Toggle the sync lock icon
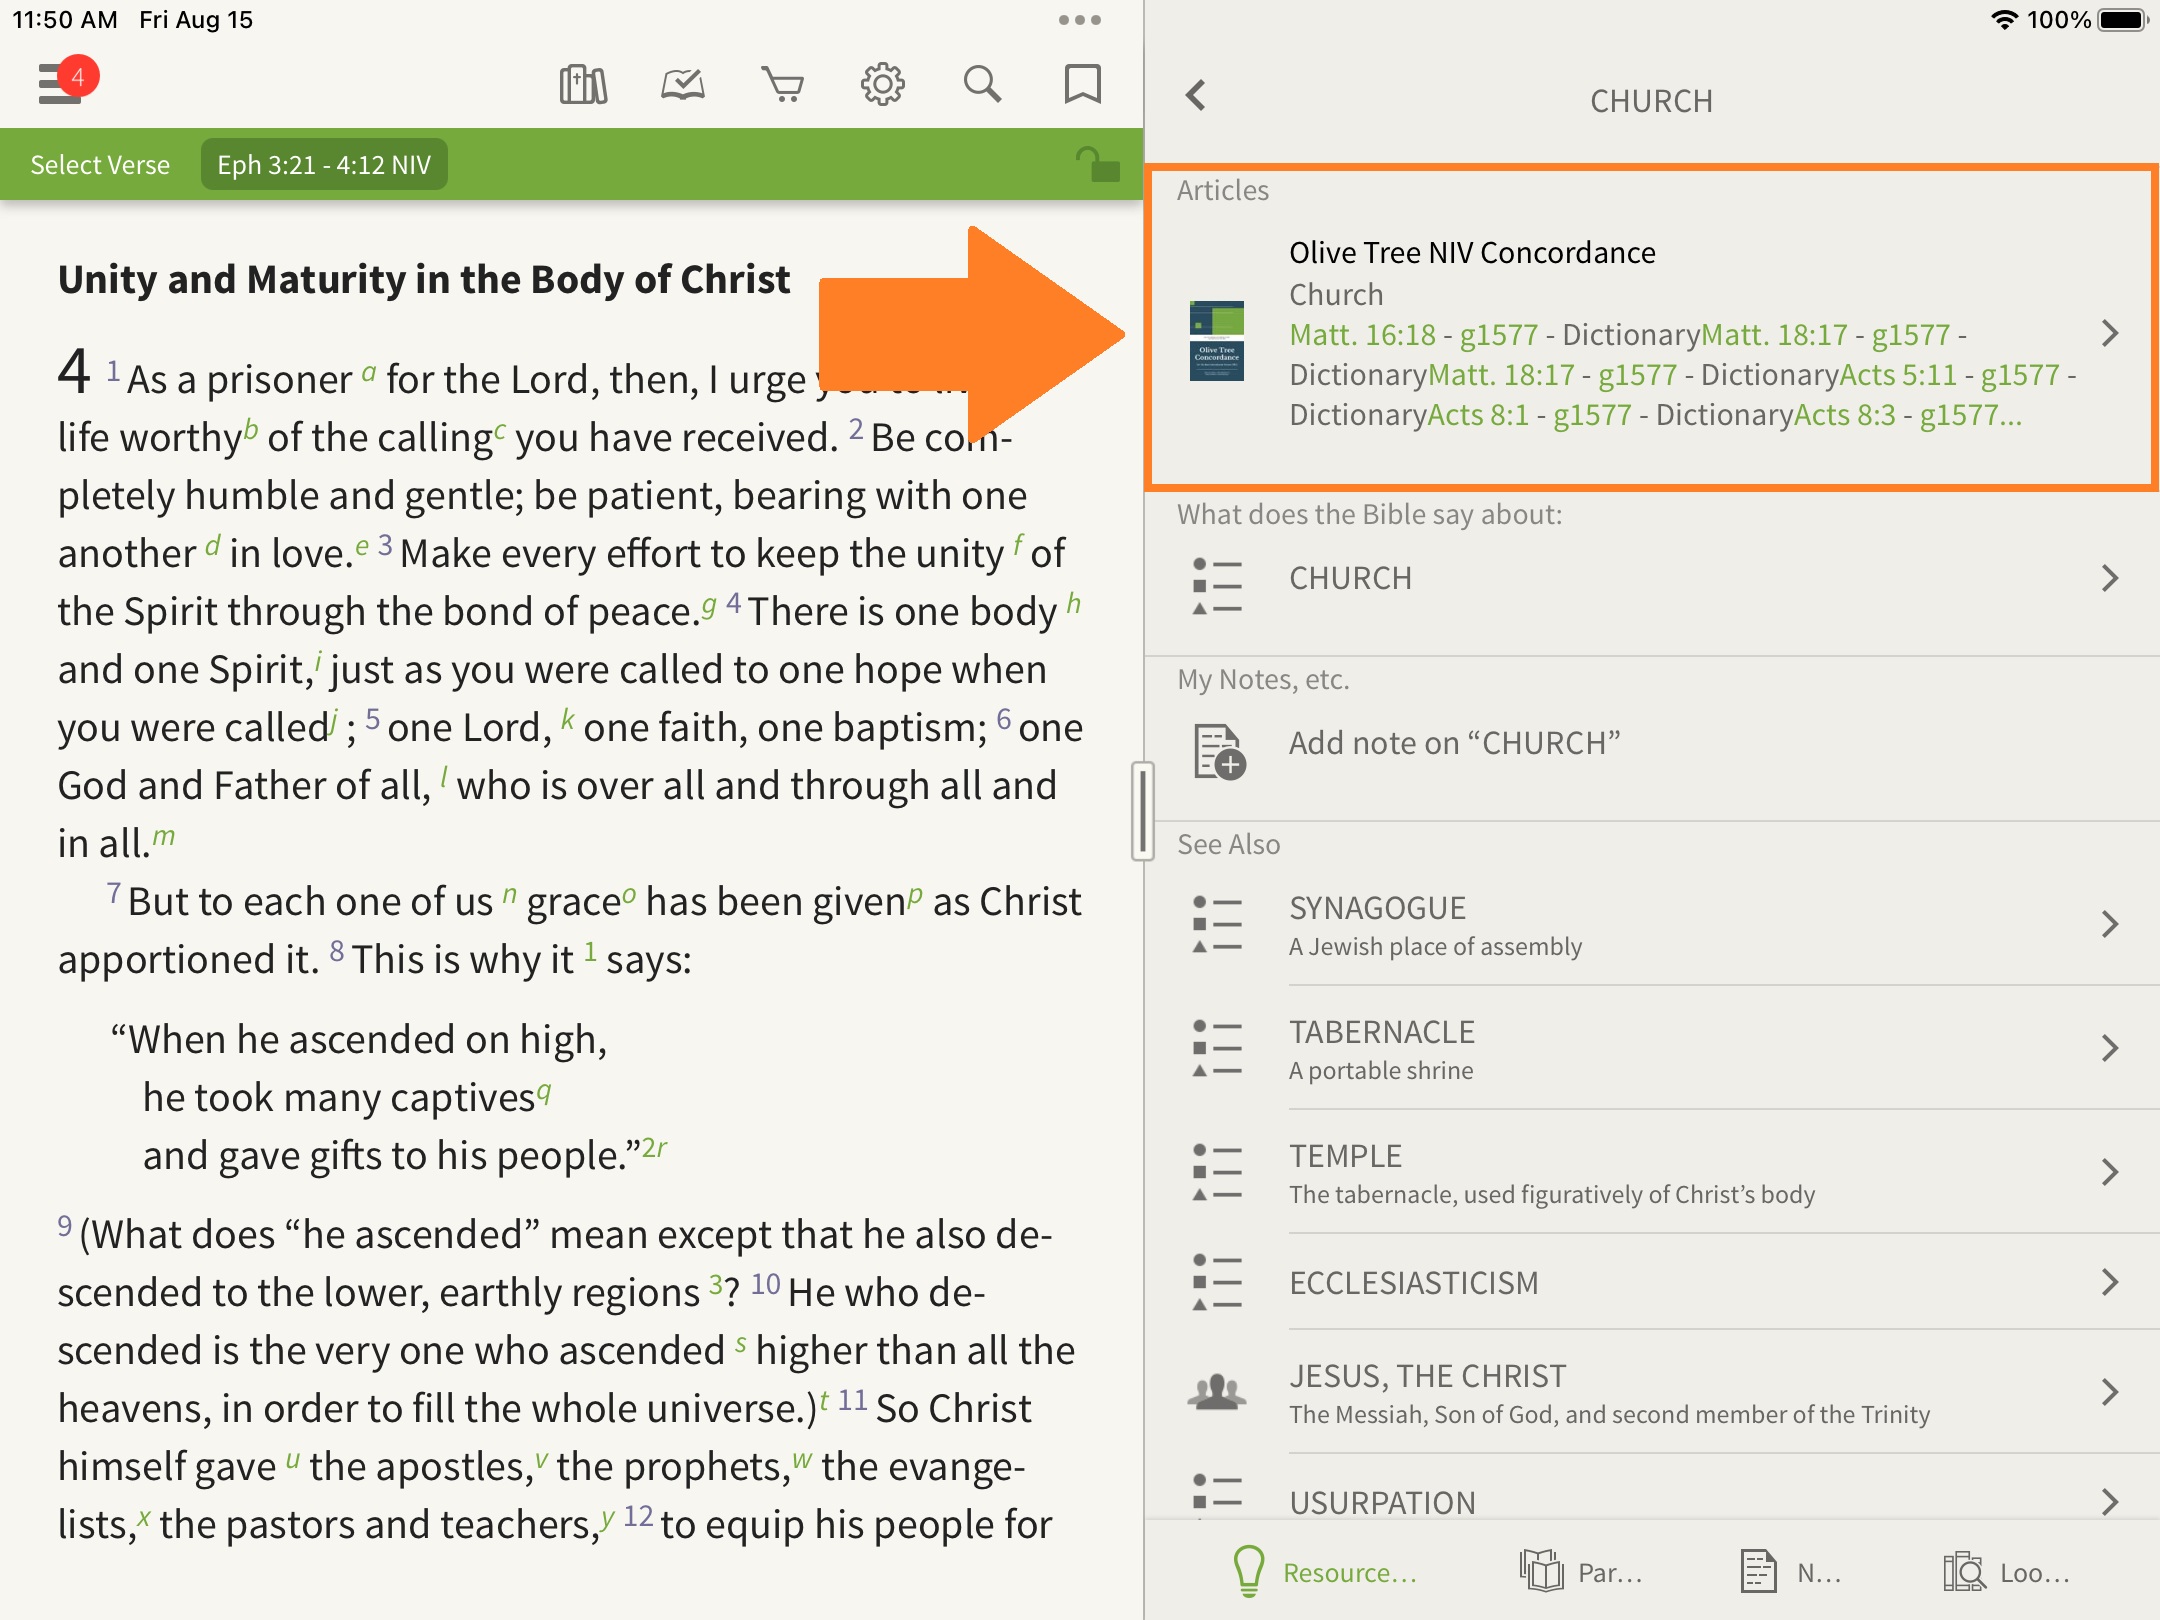This screenshot has width=2160, height=1620. [x=1097, y=165]
